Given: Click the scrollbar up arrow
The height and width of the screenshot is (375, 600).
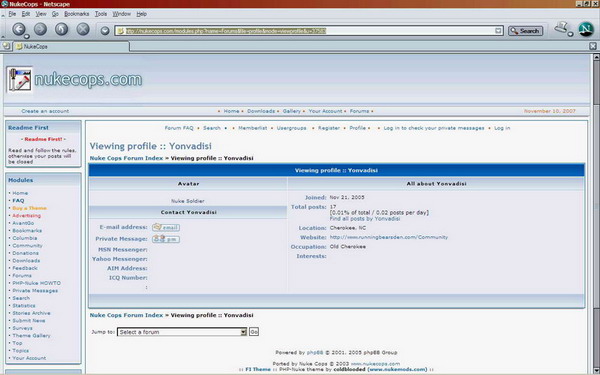Looking at the screenshot, I should tap(596, 57).
